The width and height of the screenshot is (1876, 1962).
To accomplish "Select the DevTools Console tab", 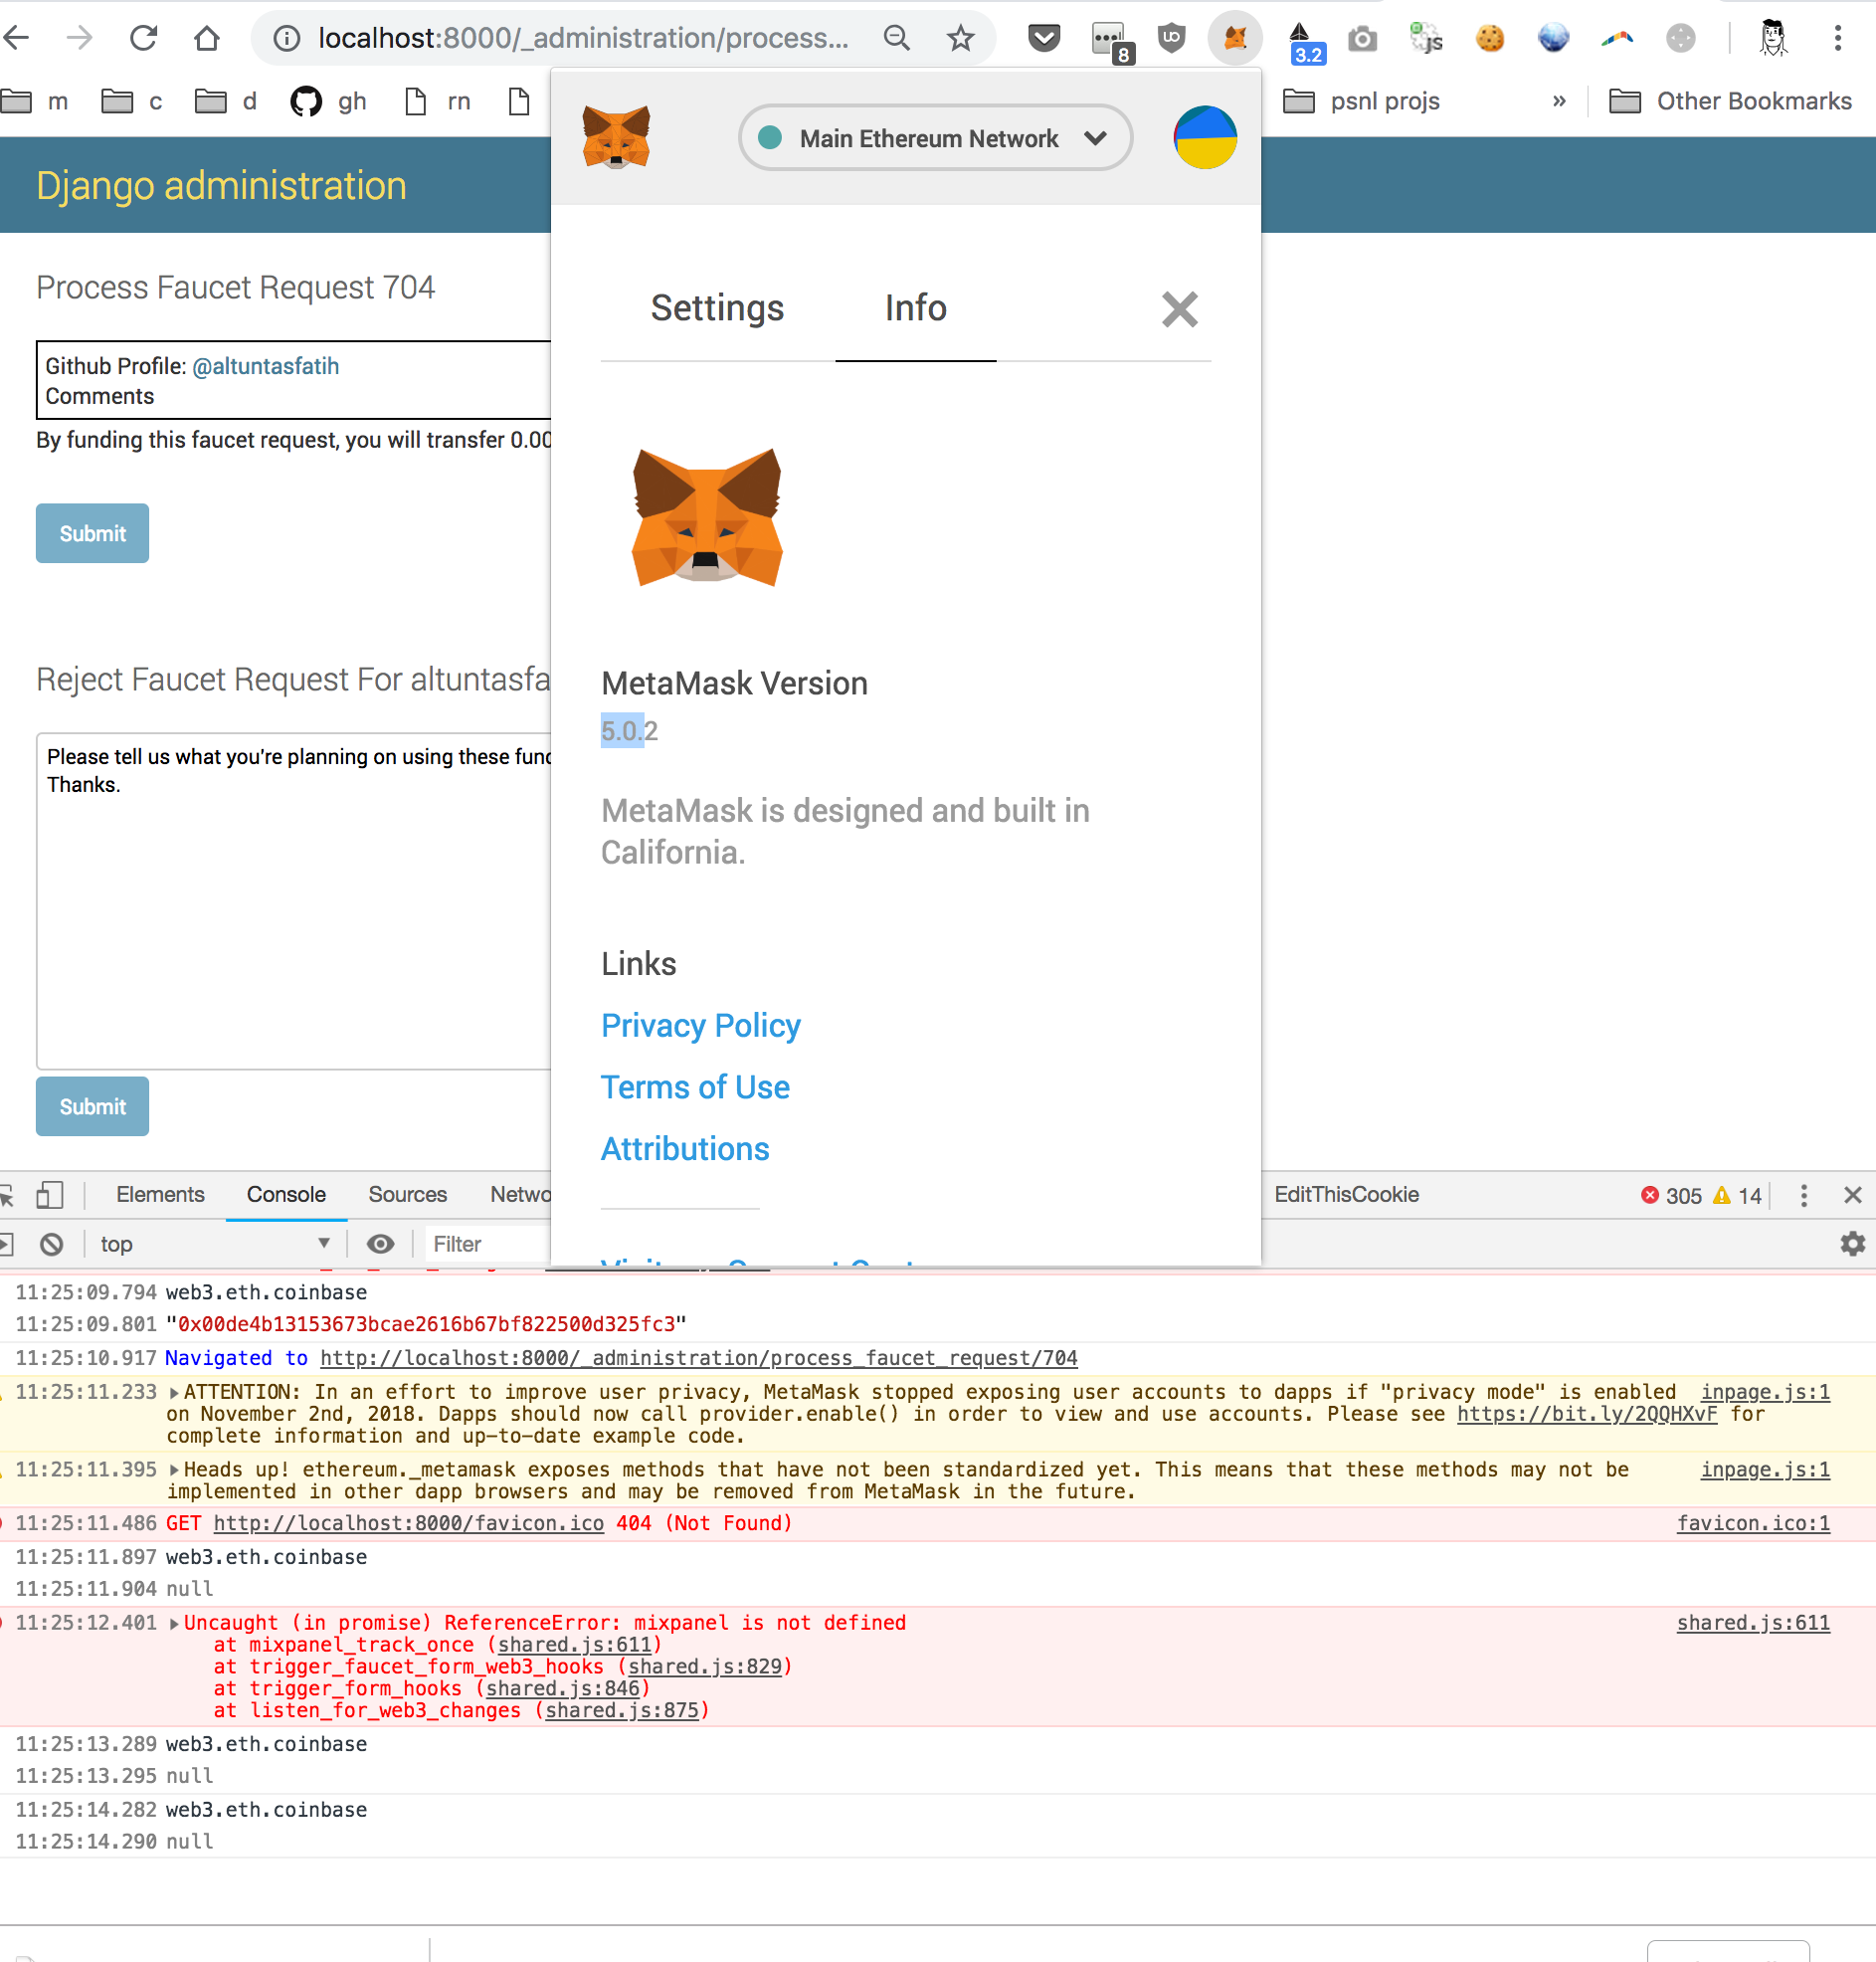I will coord(286,1194).
